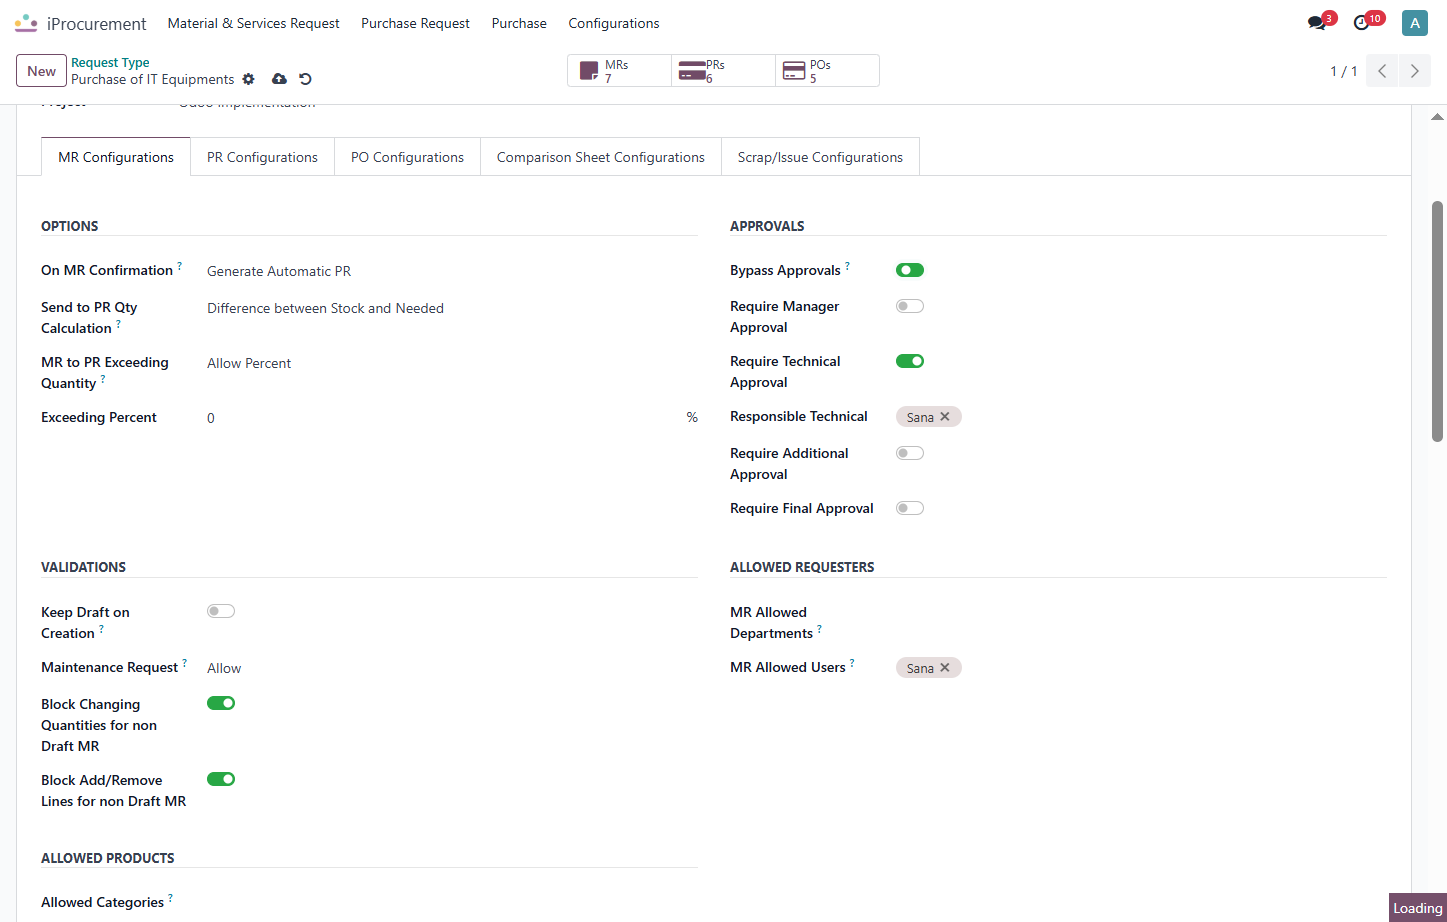This screenshot has width=1447, height=922.
Task: Show help for On MR Confirmation
Action: pos(180,266)
